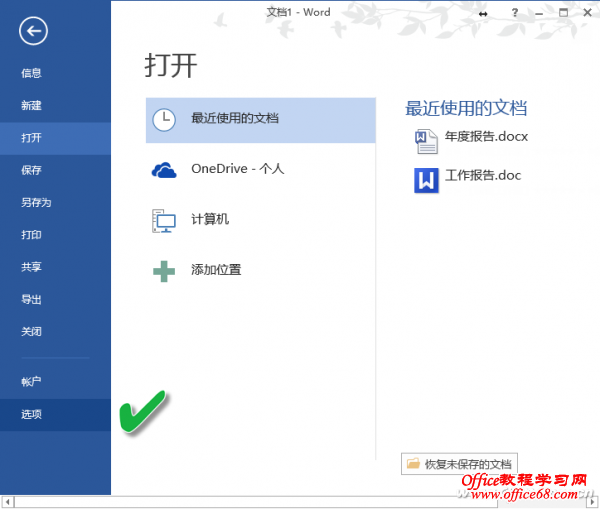Screen dimensions: 600x509
Task: Open recent file 年度报告.docx
Action: (x=486, y=137)
